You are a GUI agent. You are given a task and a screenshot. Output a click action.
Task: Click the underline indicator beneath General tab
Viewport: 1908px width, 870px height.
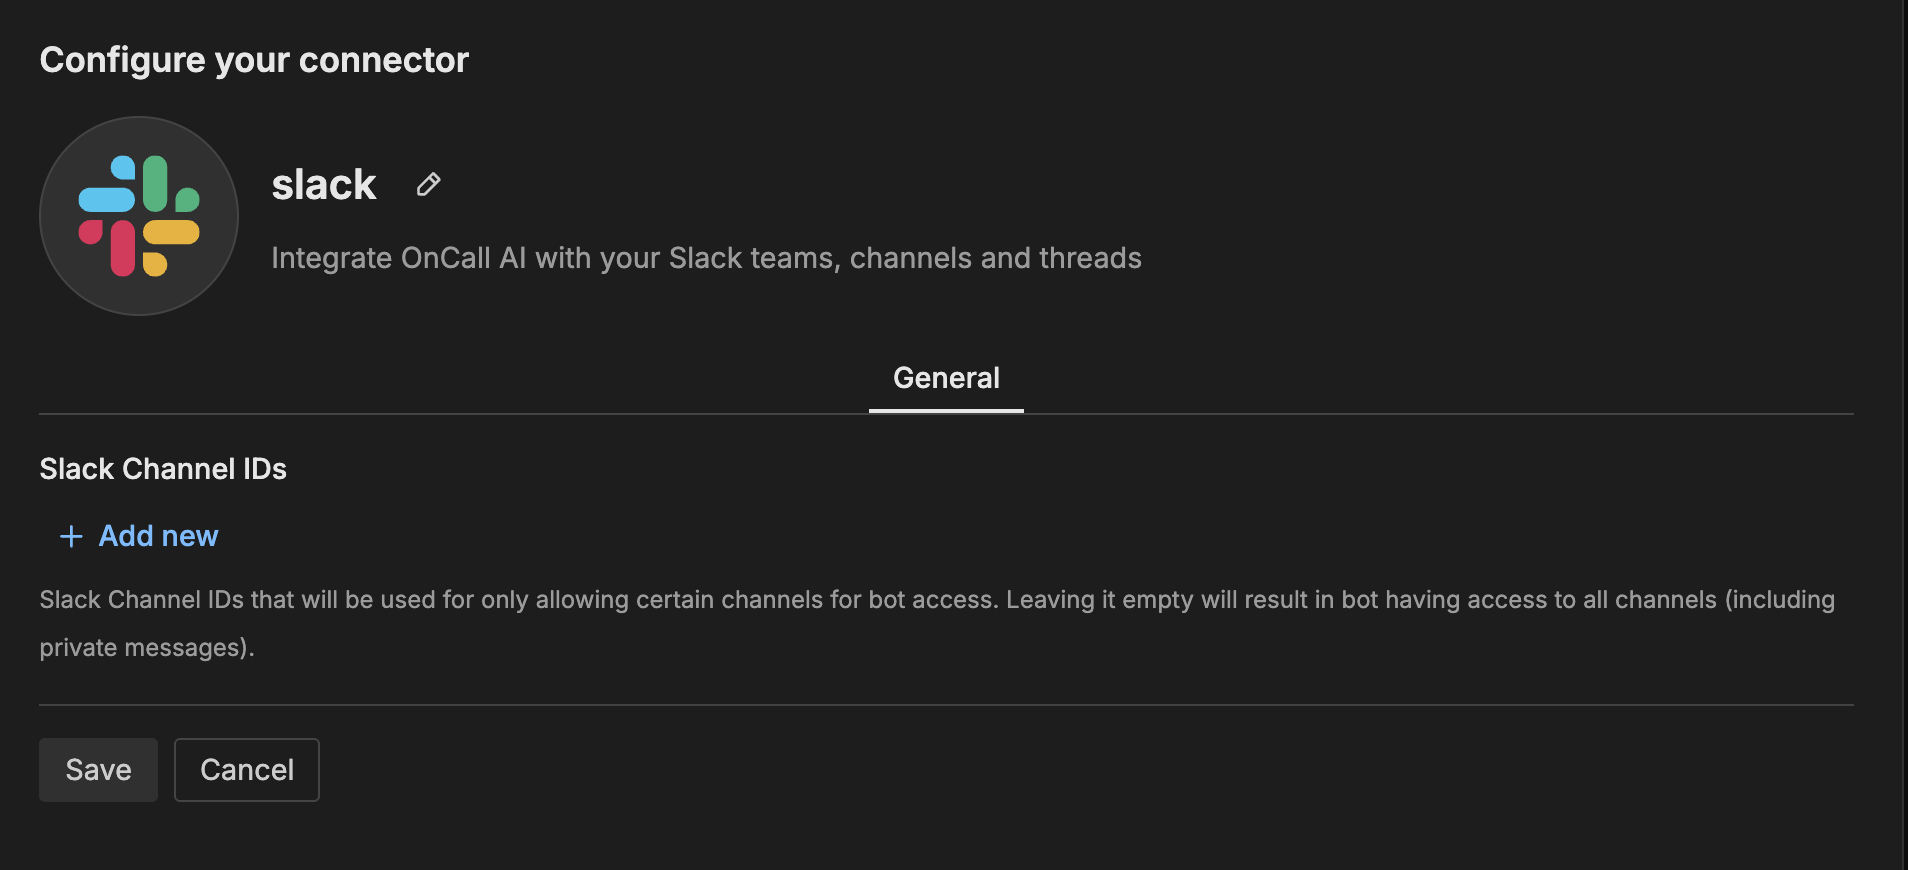[946, 410]
